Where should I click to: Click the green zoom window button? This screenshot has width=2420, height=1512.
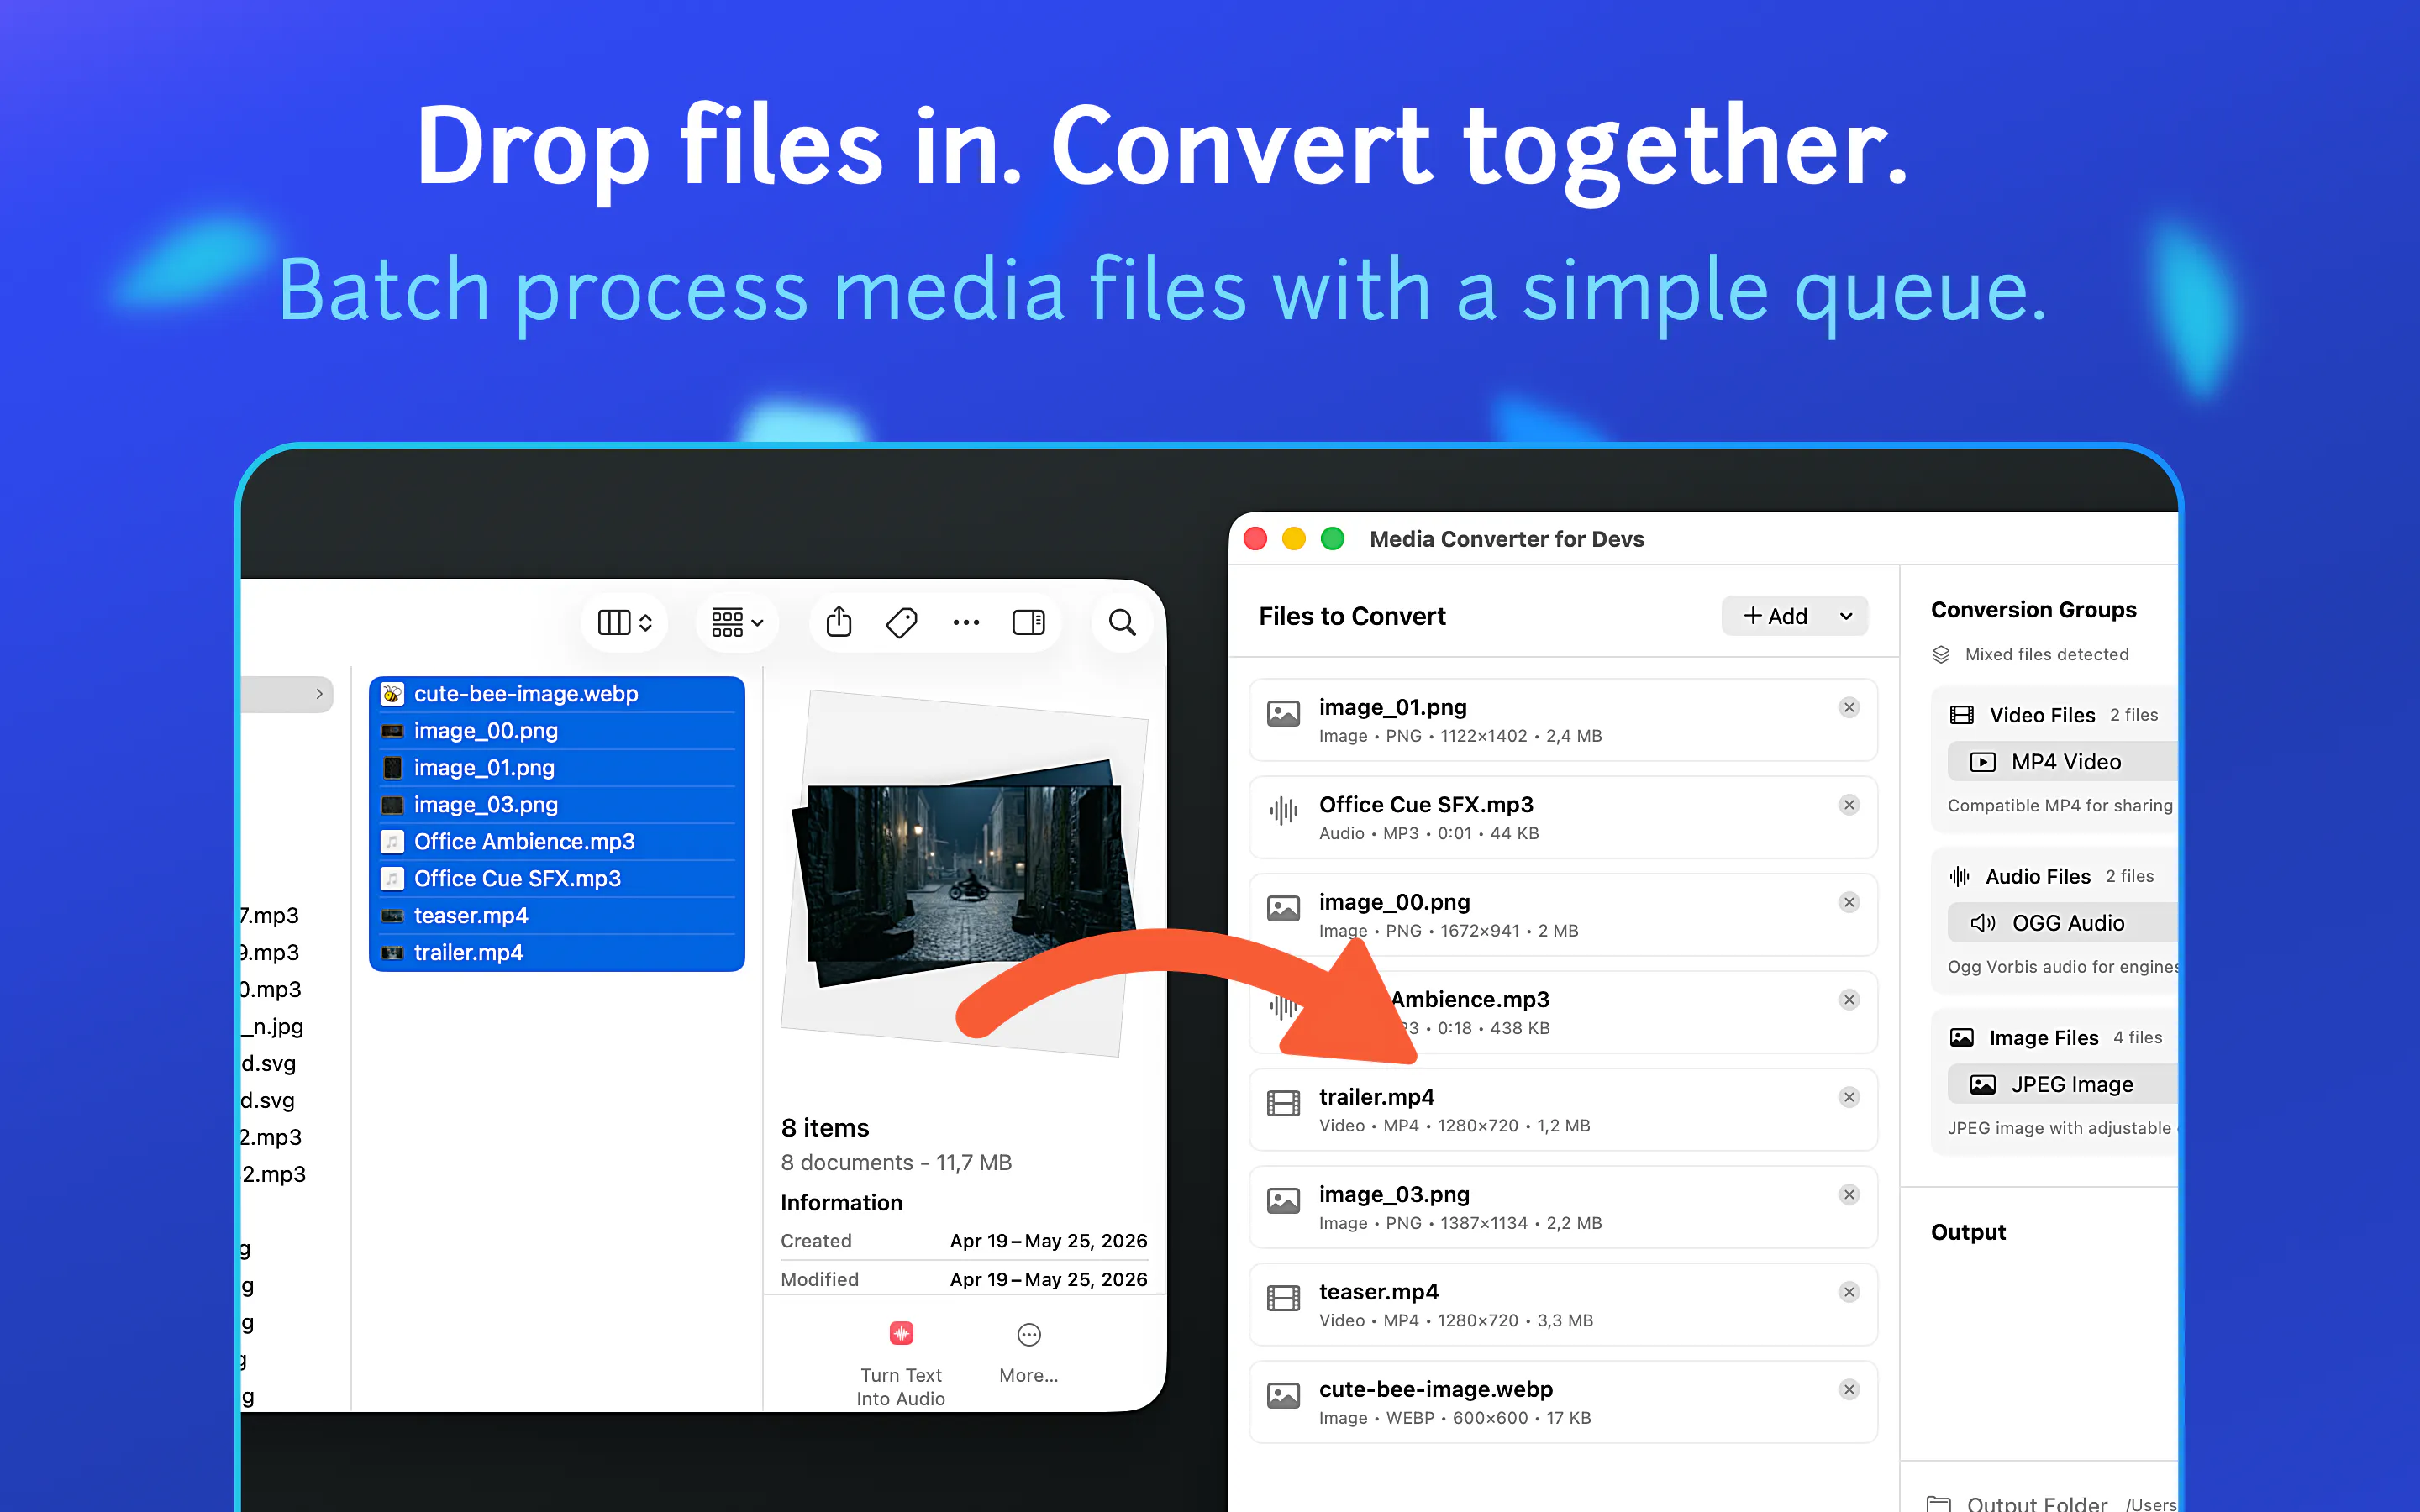pyautogui.click(x=1332, y=539)
